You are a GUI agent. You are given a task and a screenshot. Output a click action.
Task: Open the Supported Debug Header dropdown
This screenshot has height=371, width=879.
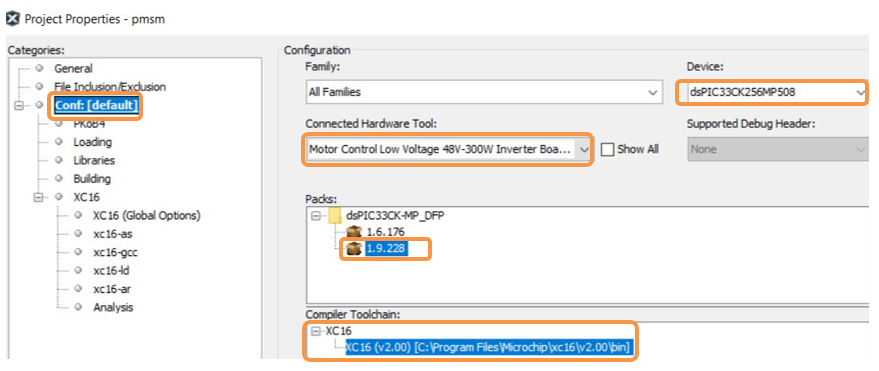(777, 150)
